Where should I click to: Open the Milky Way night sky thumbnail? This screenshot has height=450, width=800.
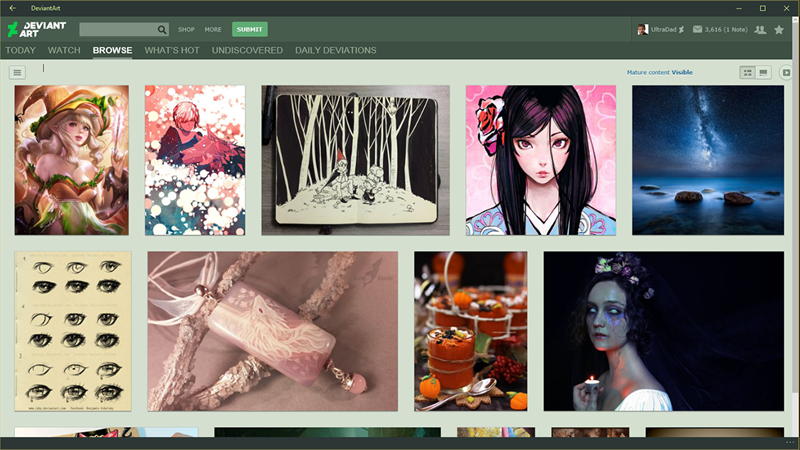[x=708, y=160]
